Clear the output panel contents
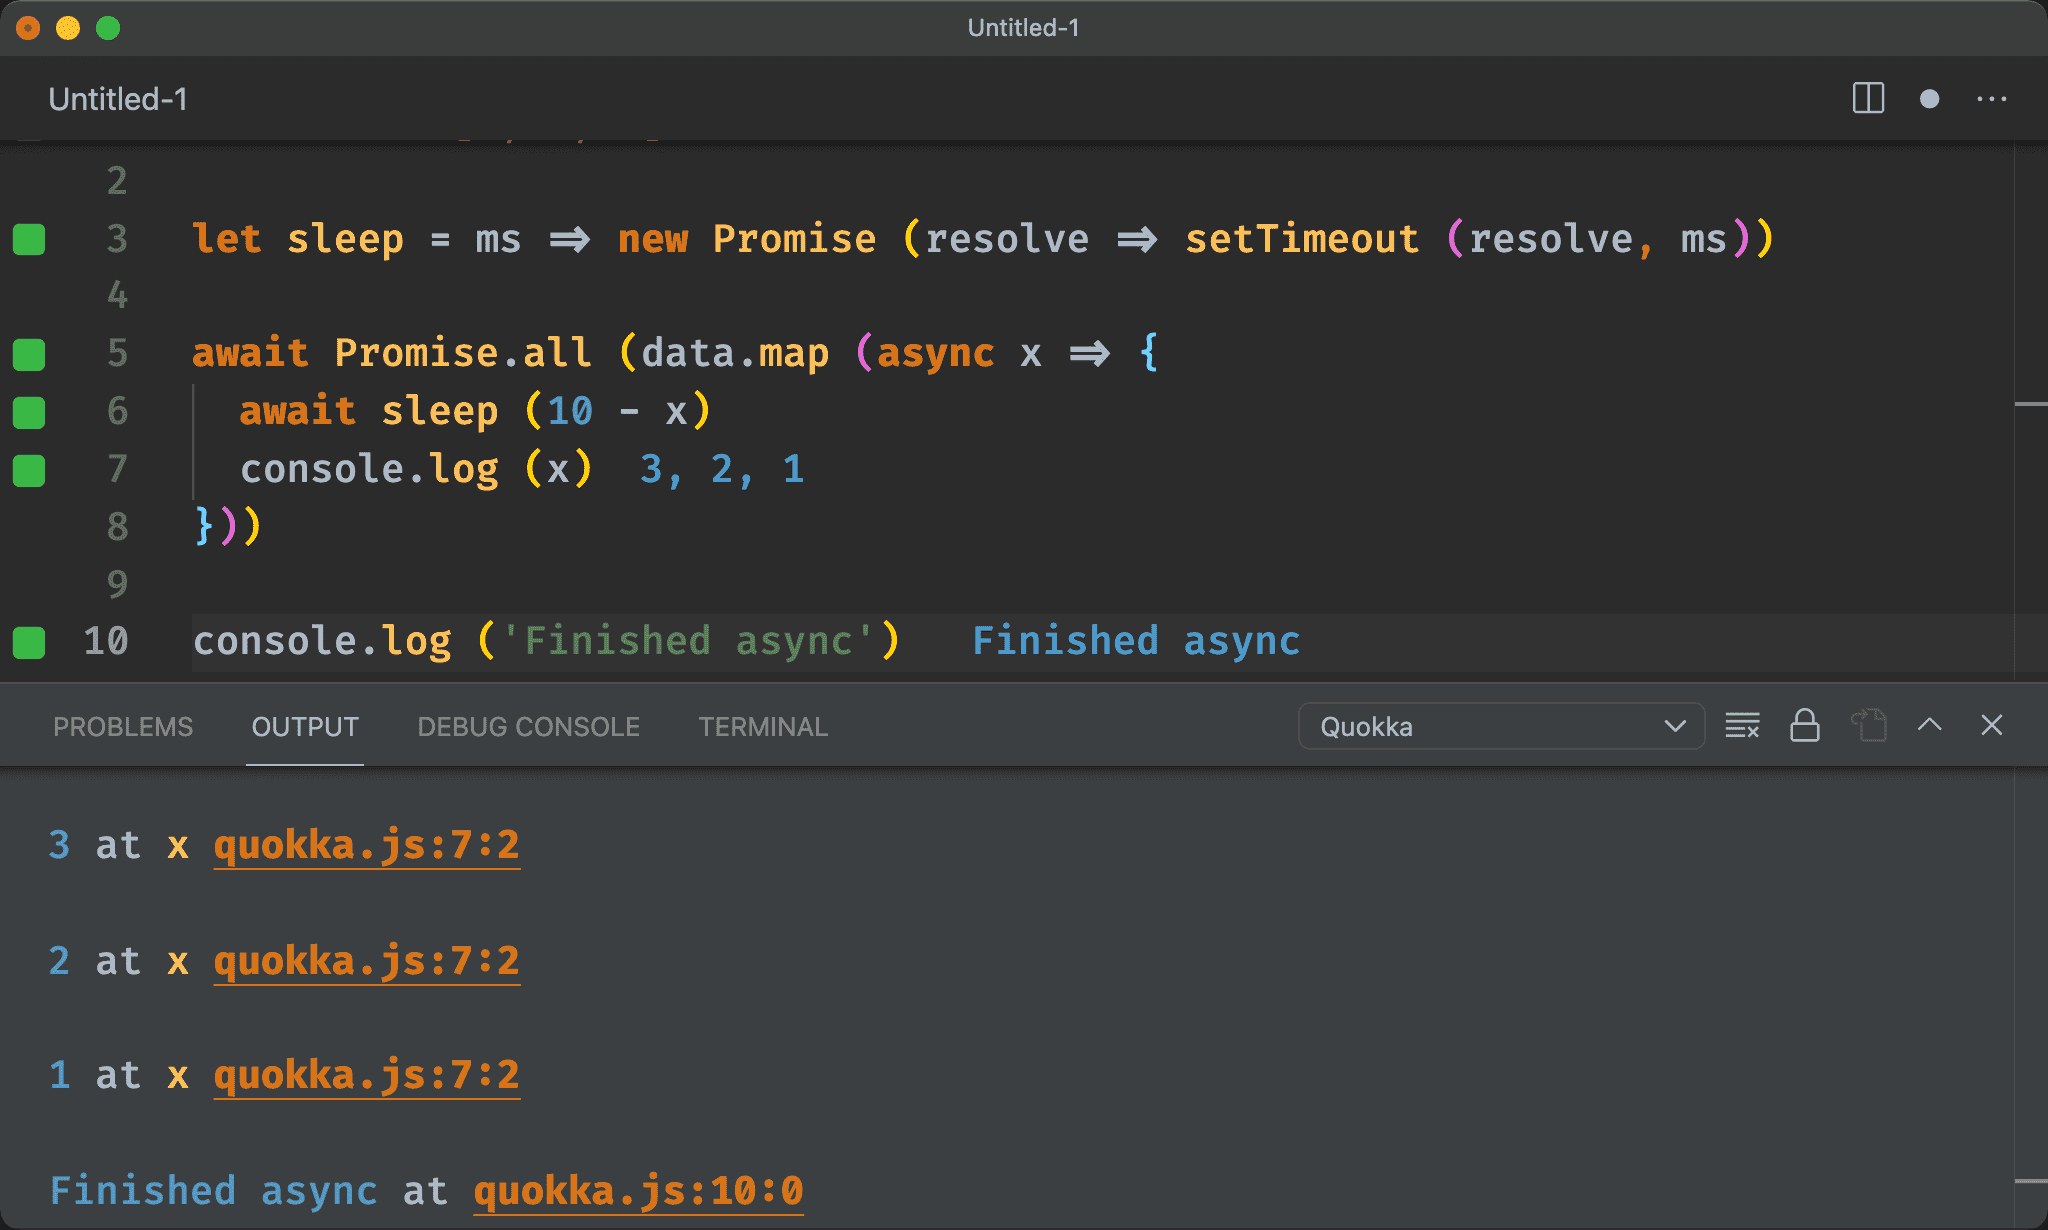This screenshot has width=2048, height=1230. tap(1742, 726)
